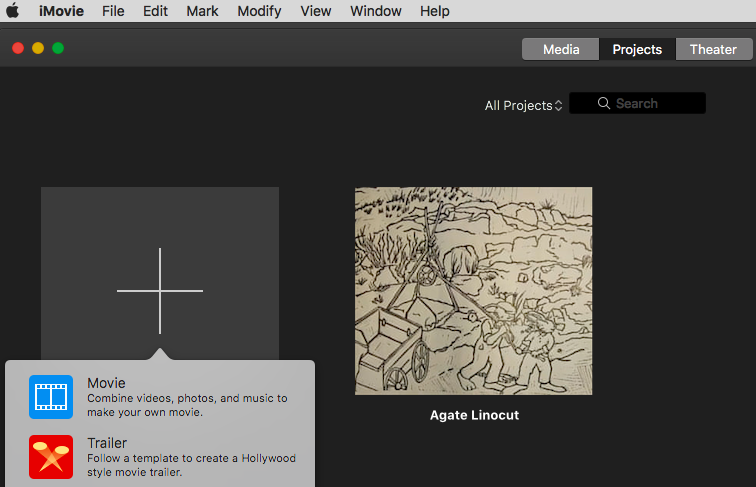Viewport: 756px width, 487px height.
Task: Enter full screen with green button
Action: point(58,48)
